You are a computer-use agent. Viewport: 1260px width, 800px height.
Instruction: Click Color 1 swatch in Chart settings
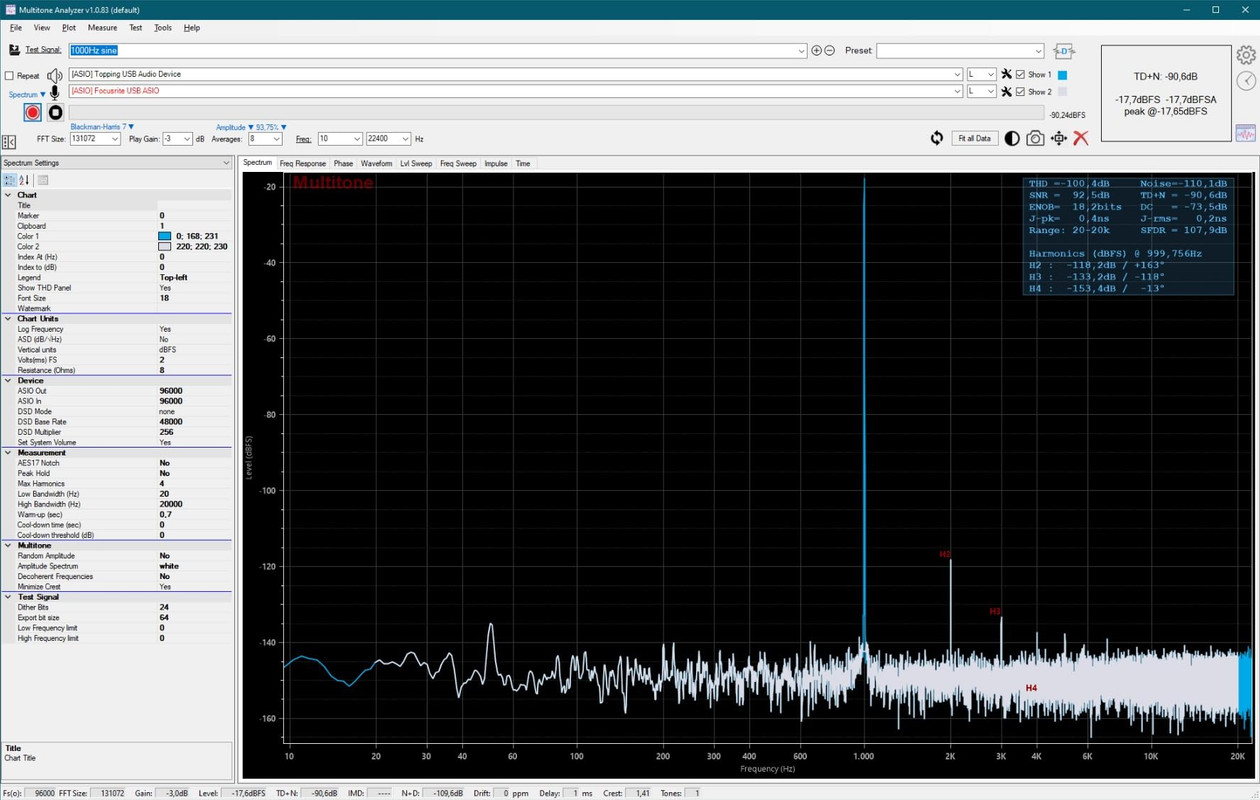pyautogui.click(x=165, y=236)
